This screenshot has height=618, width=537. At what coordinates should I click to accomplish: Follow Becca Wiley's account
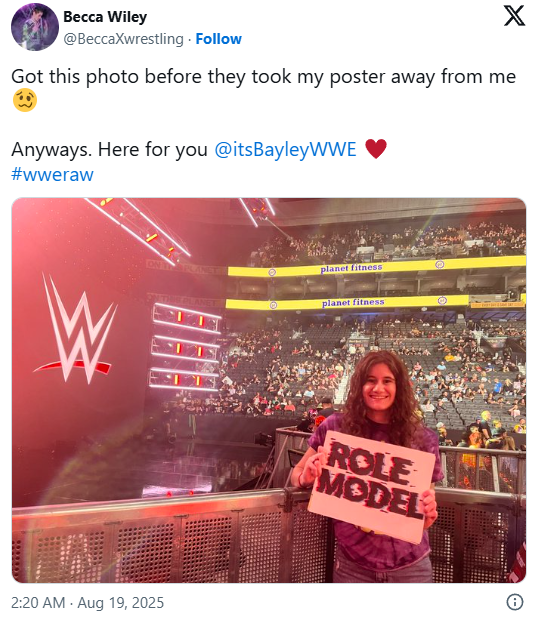click(x=218, y=39)
